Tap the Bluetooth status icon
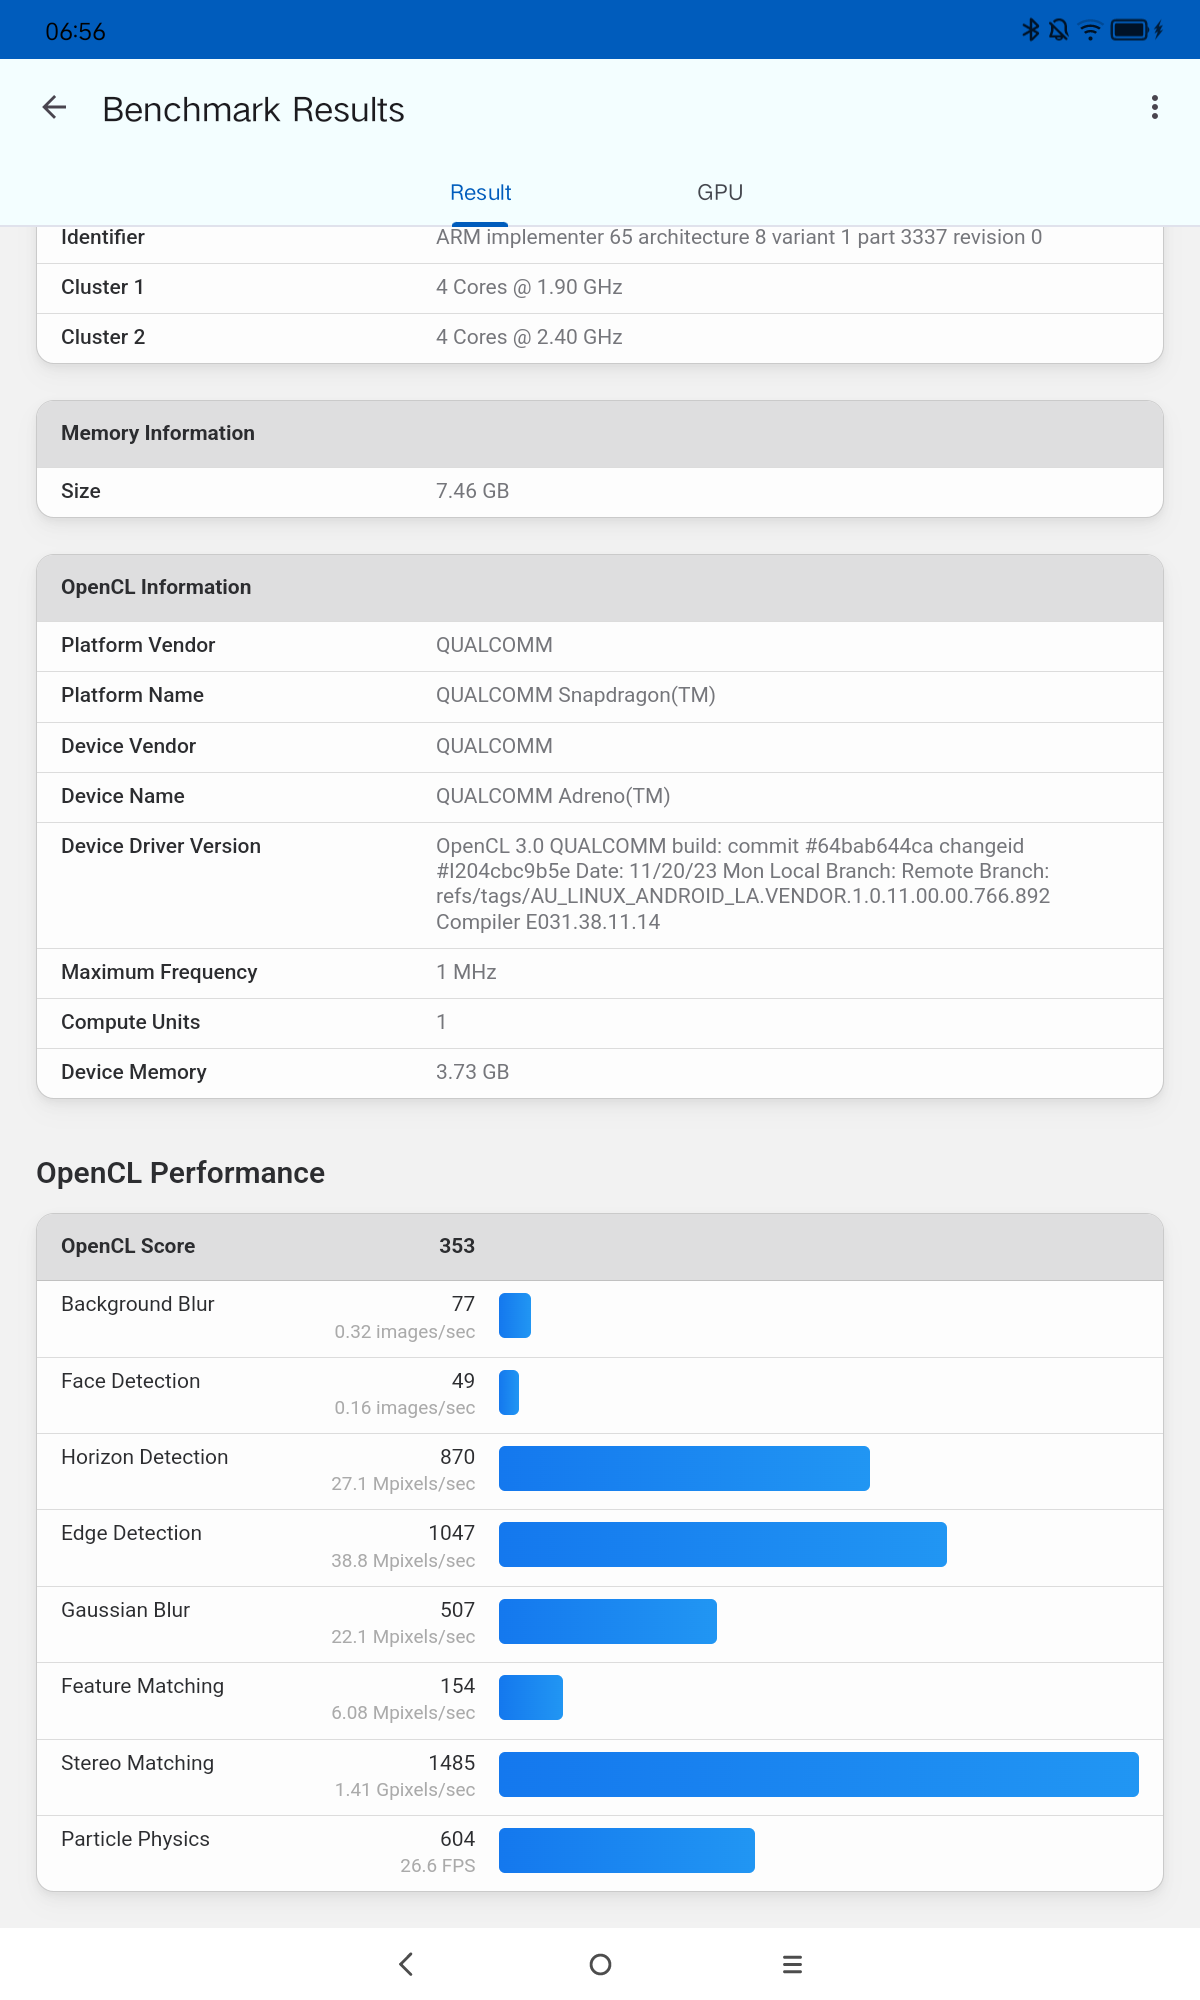Screen dimensions: 1200x2000 (x=1031, y=30)
